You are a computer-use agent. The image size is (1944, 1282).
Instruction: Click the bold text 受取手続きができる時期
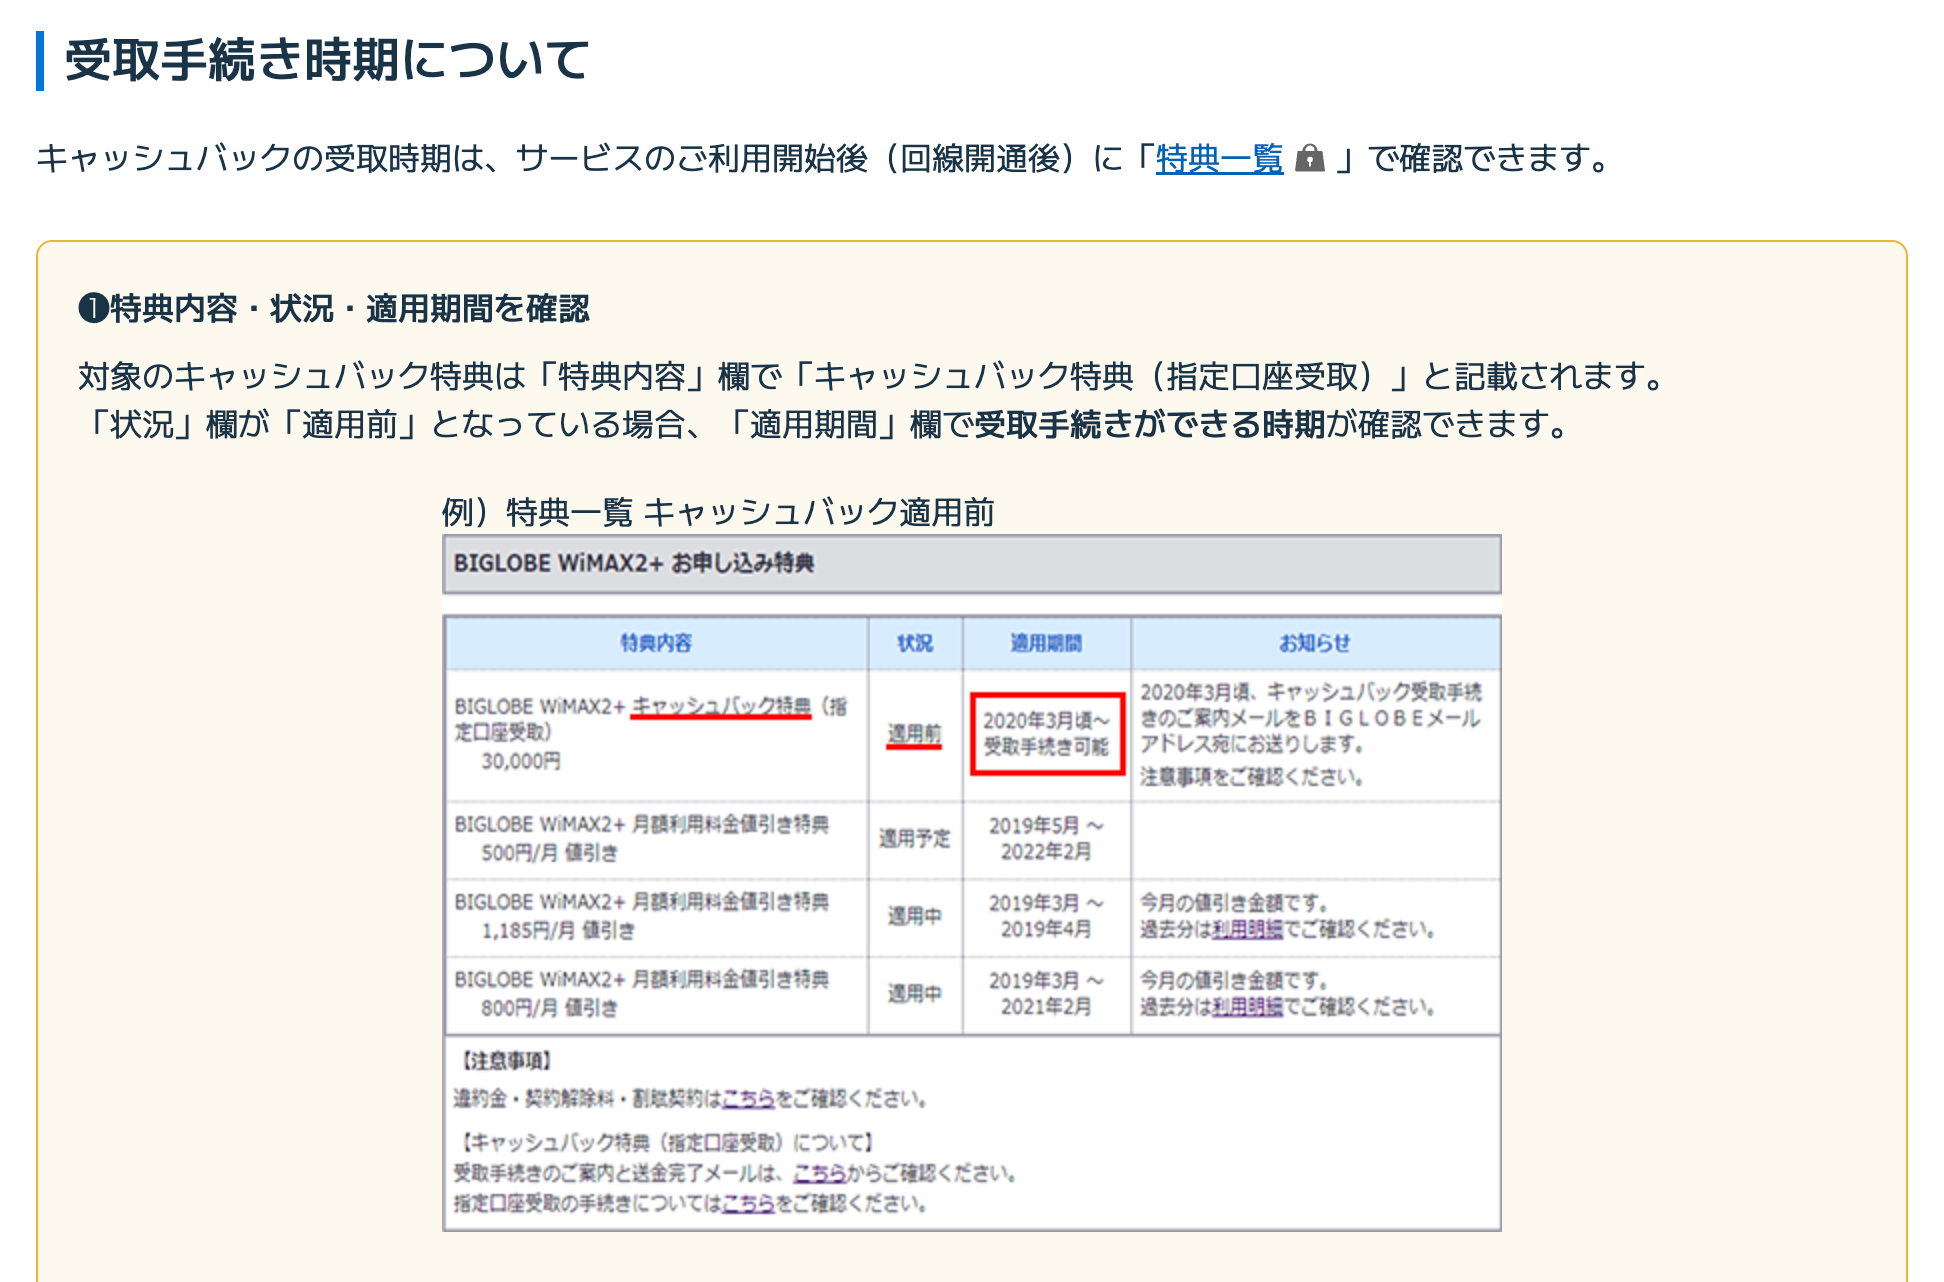coord(1150,424)
